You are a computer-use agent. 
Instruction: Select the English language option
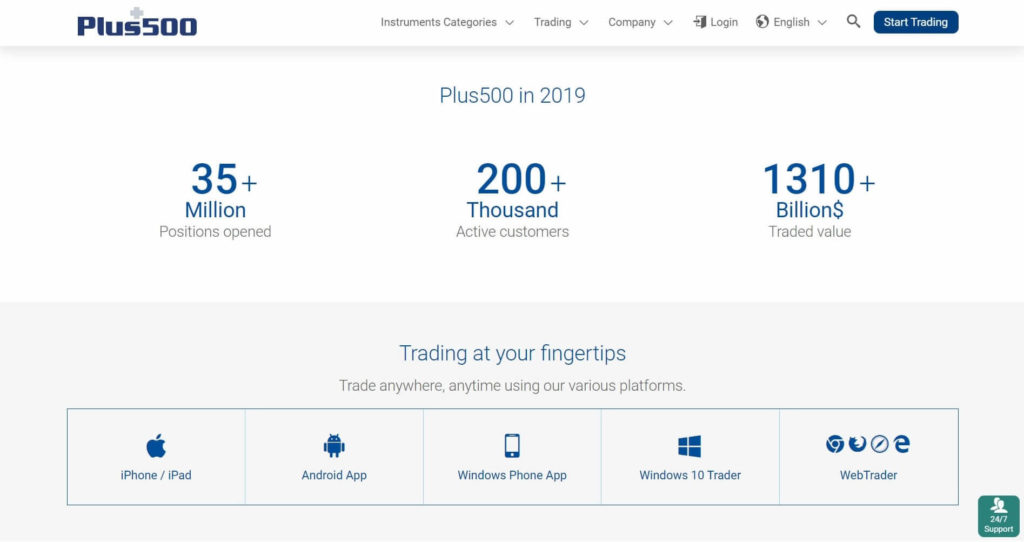(x=792, y=22)
